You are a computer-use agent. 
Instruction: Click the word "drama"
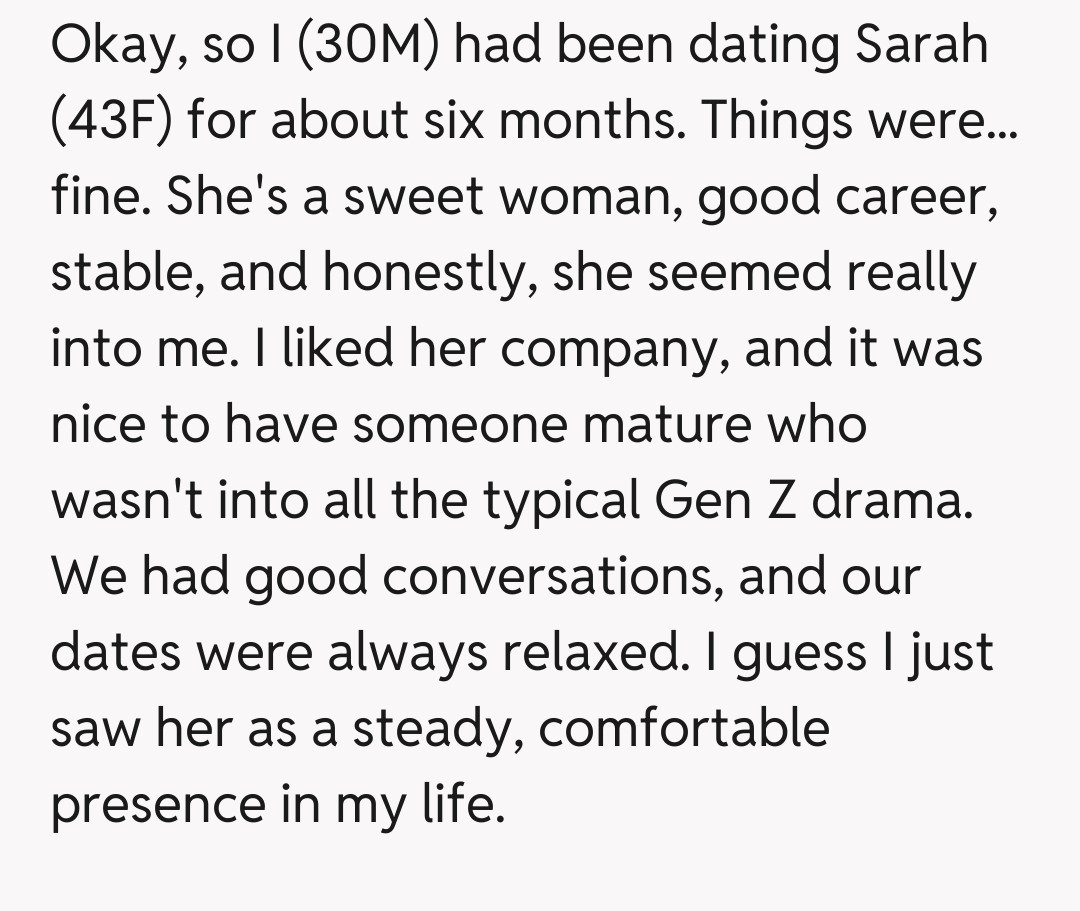[890, 499]
